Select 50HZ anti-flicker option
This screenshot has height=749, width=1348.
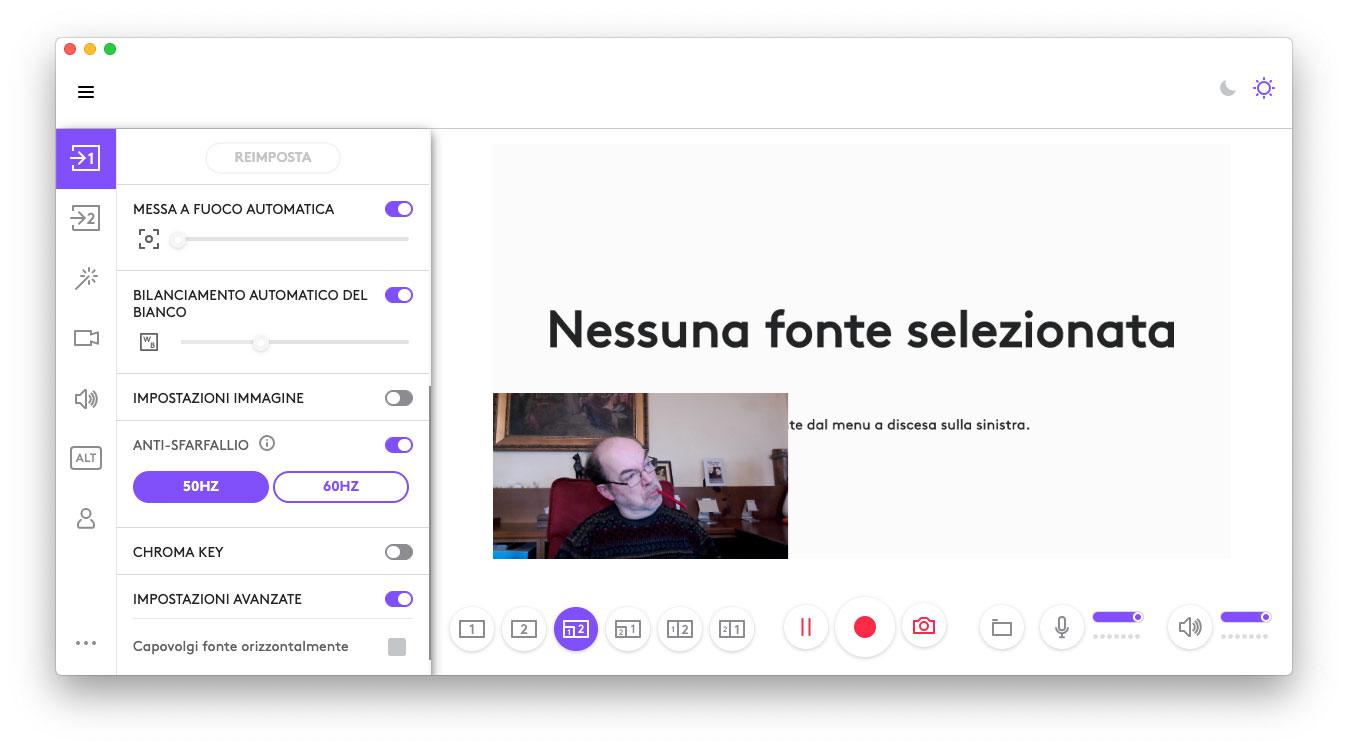pyautogui.click(x=201, y=487)
